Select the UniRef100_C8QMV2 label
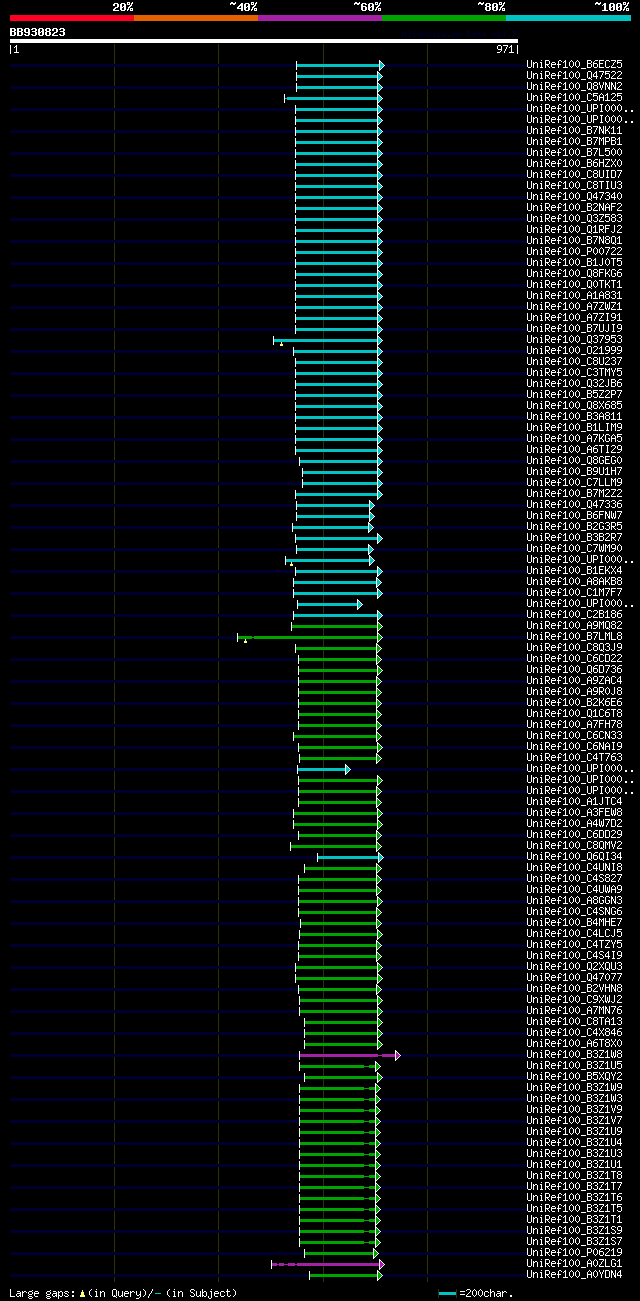Viewport: 640px width, 1301px height. (x=574, y=846)
